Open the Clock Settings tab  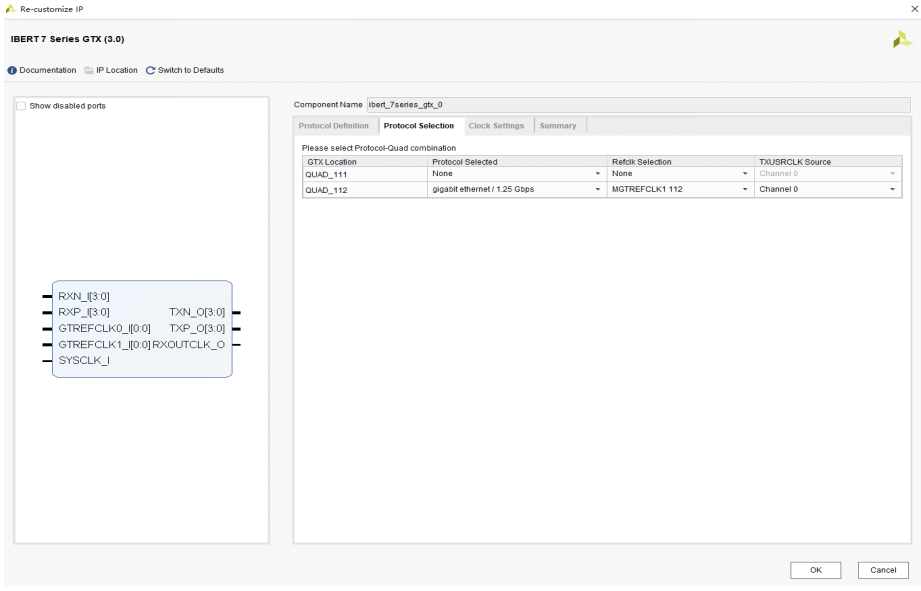click(x=496, y=126)
